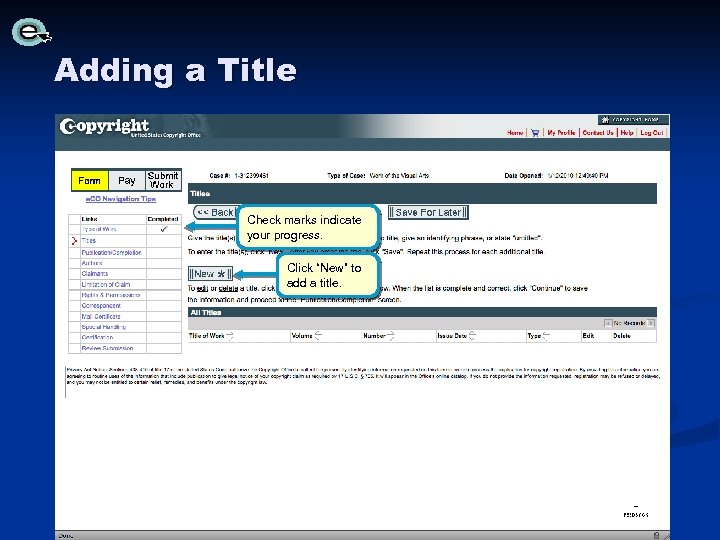Viewport: 720px width, 540px height.
Task: Open Correspondent sidebar link
Action: click(x=101, y=306)
